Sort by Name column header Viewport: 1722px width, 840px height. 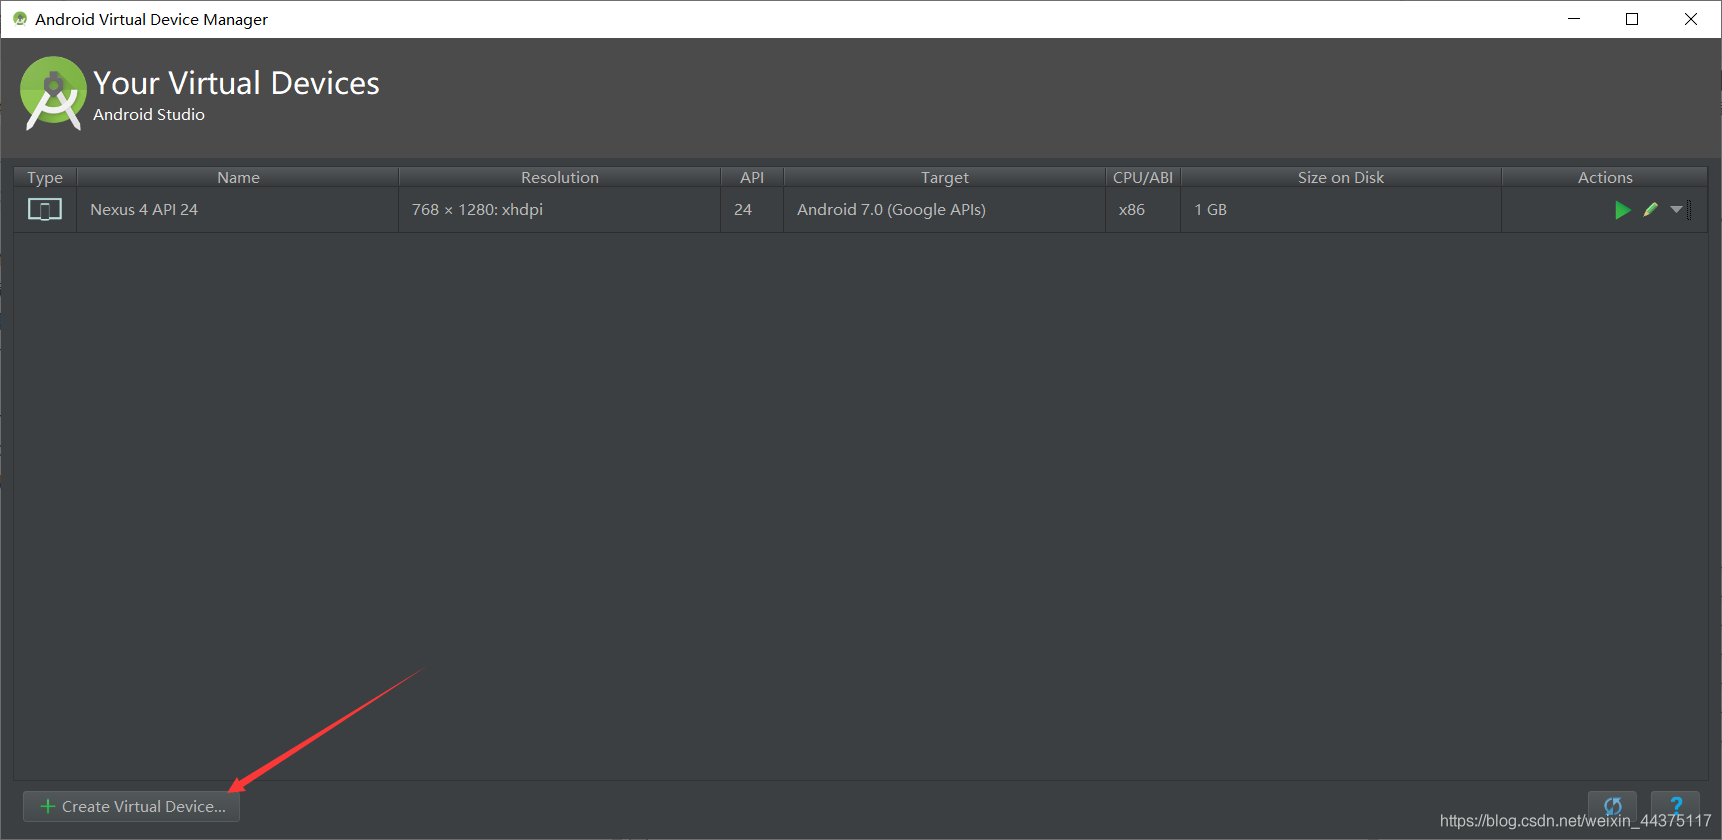[238, 177]
